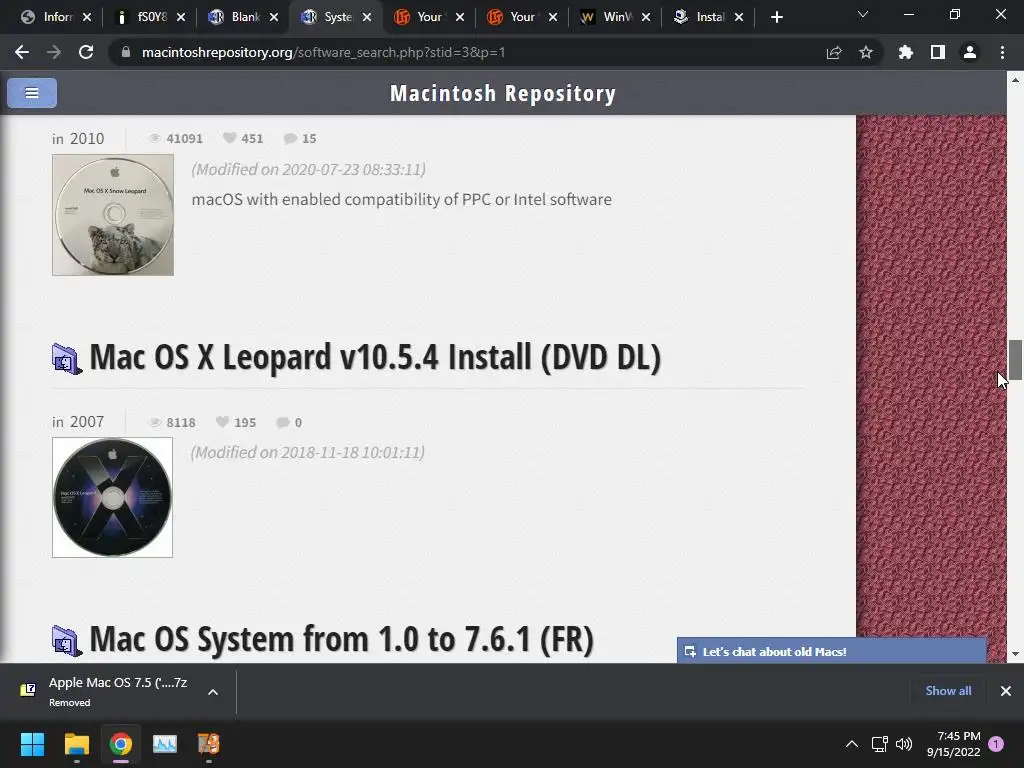This screenshot has height=768, width=1024.
Task: Go forward in browser history
Action: pyautogui.click(x=54, y=52)
